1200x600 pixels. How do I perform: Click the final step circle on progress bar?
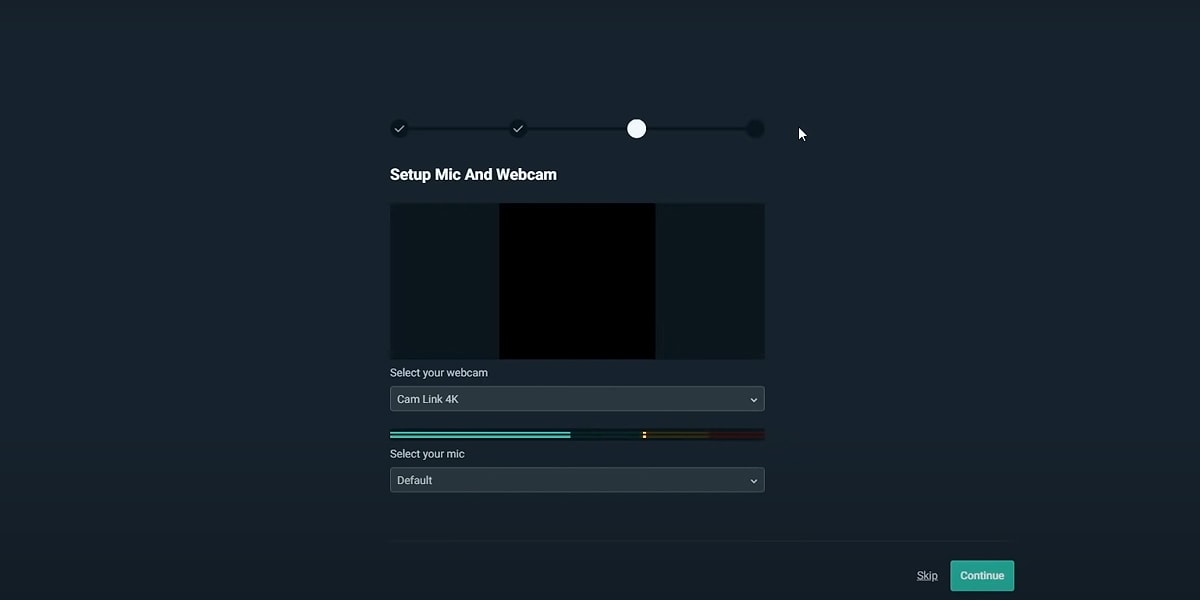coord(755,128)
